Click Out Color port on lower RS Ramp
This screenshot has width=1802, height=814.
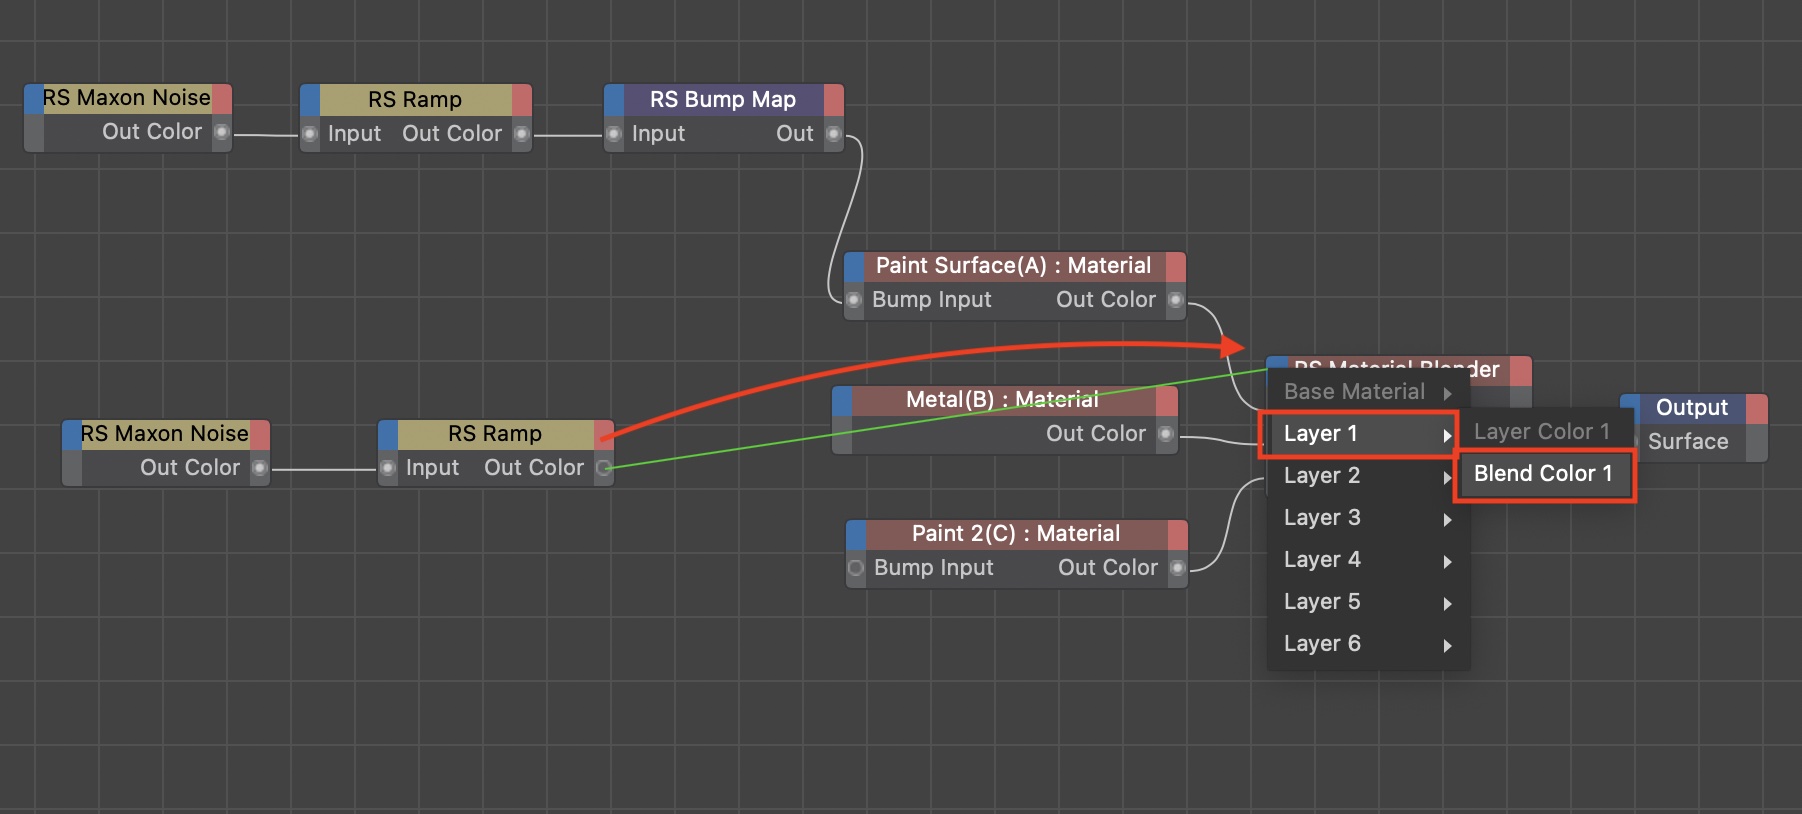tap(603, 468)
